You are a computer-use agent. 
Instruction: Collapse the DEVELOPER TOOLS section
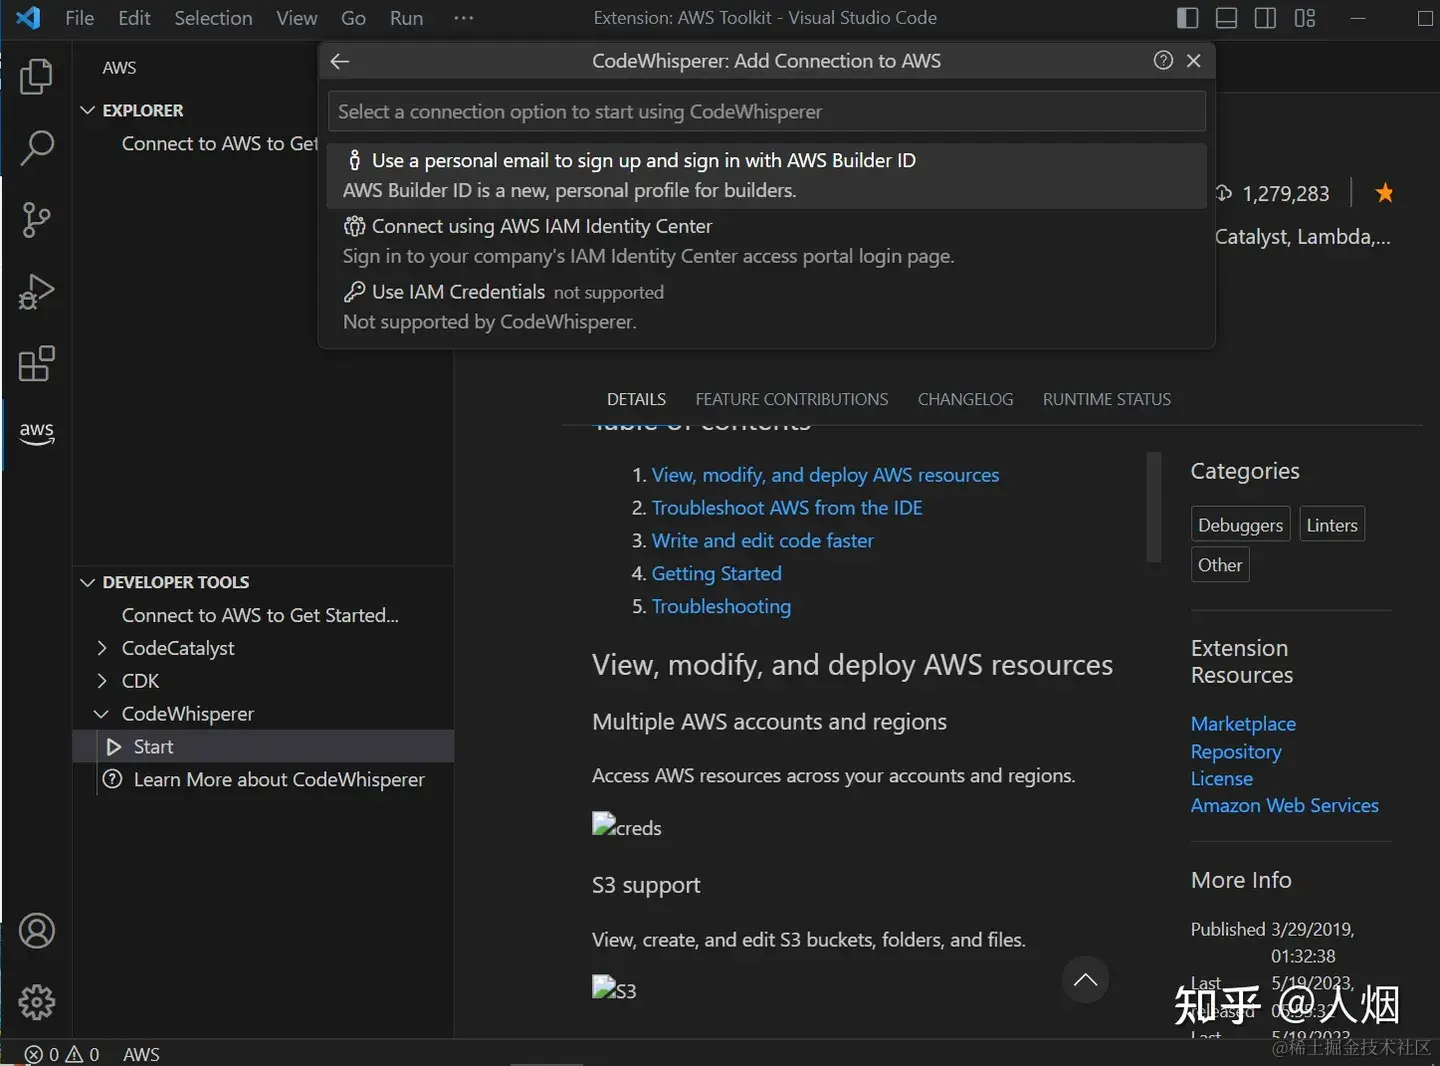tap(88, 582)
